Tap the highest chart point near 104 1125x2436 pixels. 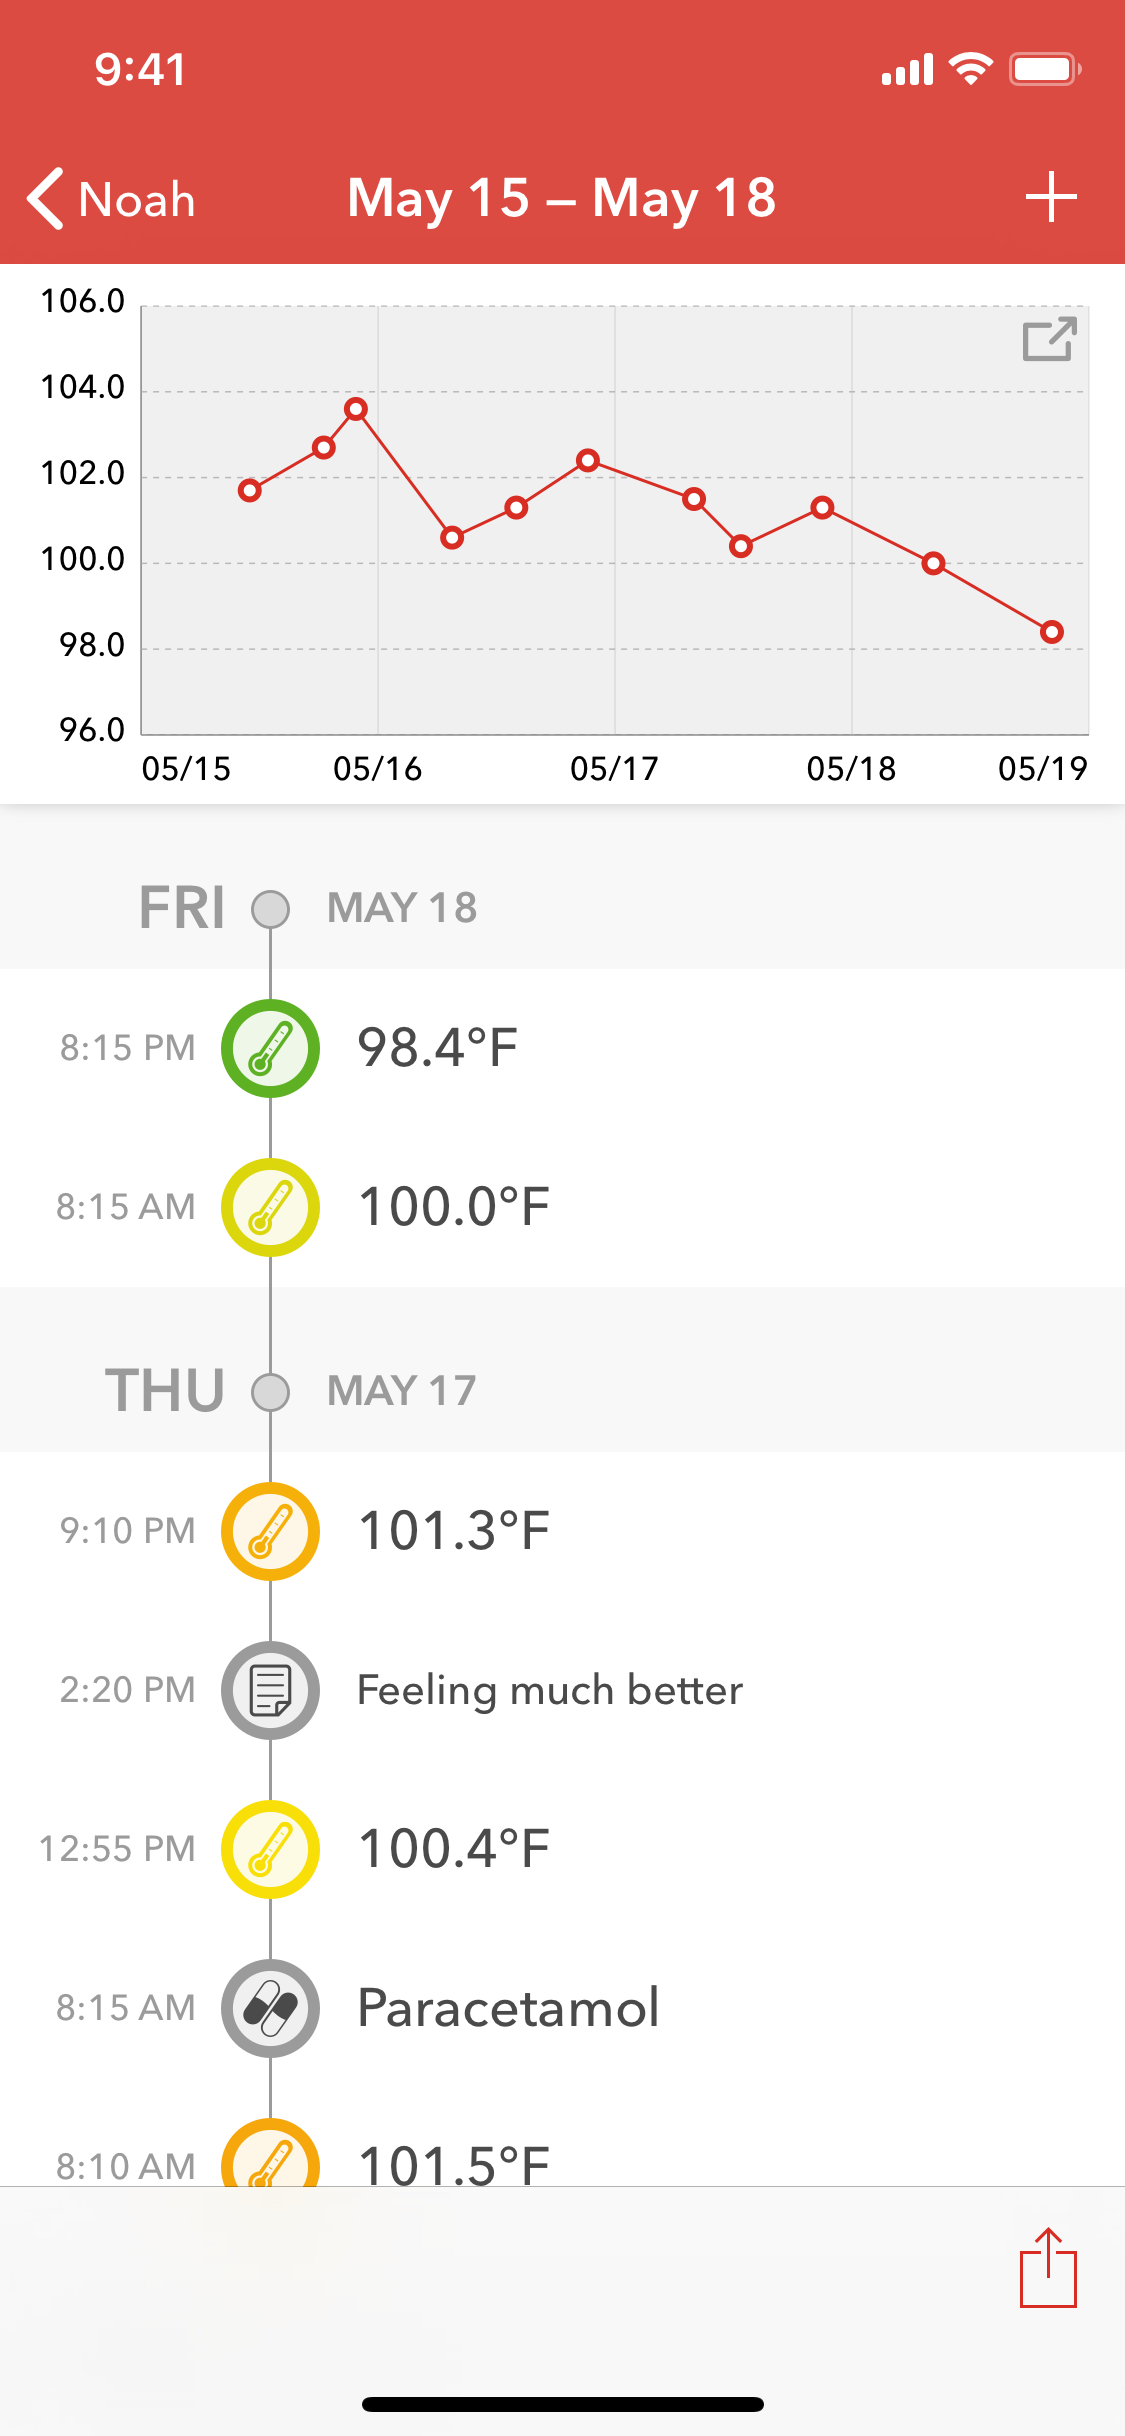click(x=356, y=409)
